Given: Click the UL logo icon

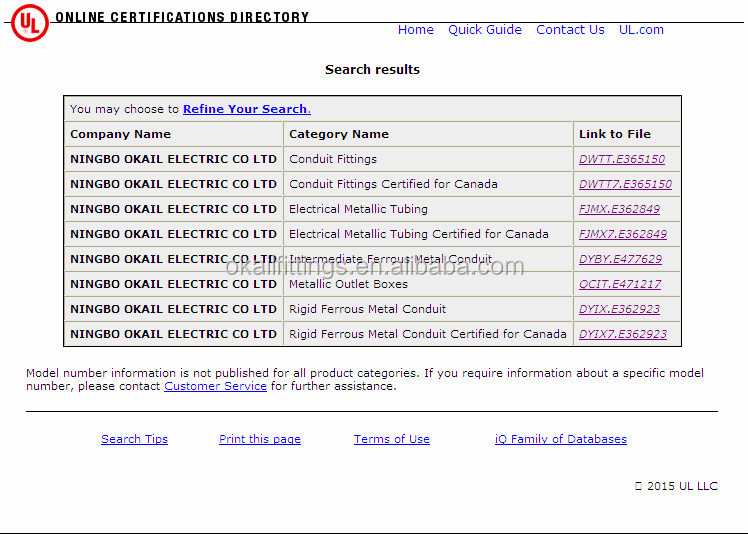Looking at the screenshot, I should (x=30, y=23).
